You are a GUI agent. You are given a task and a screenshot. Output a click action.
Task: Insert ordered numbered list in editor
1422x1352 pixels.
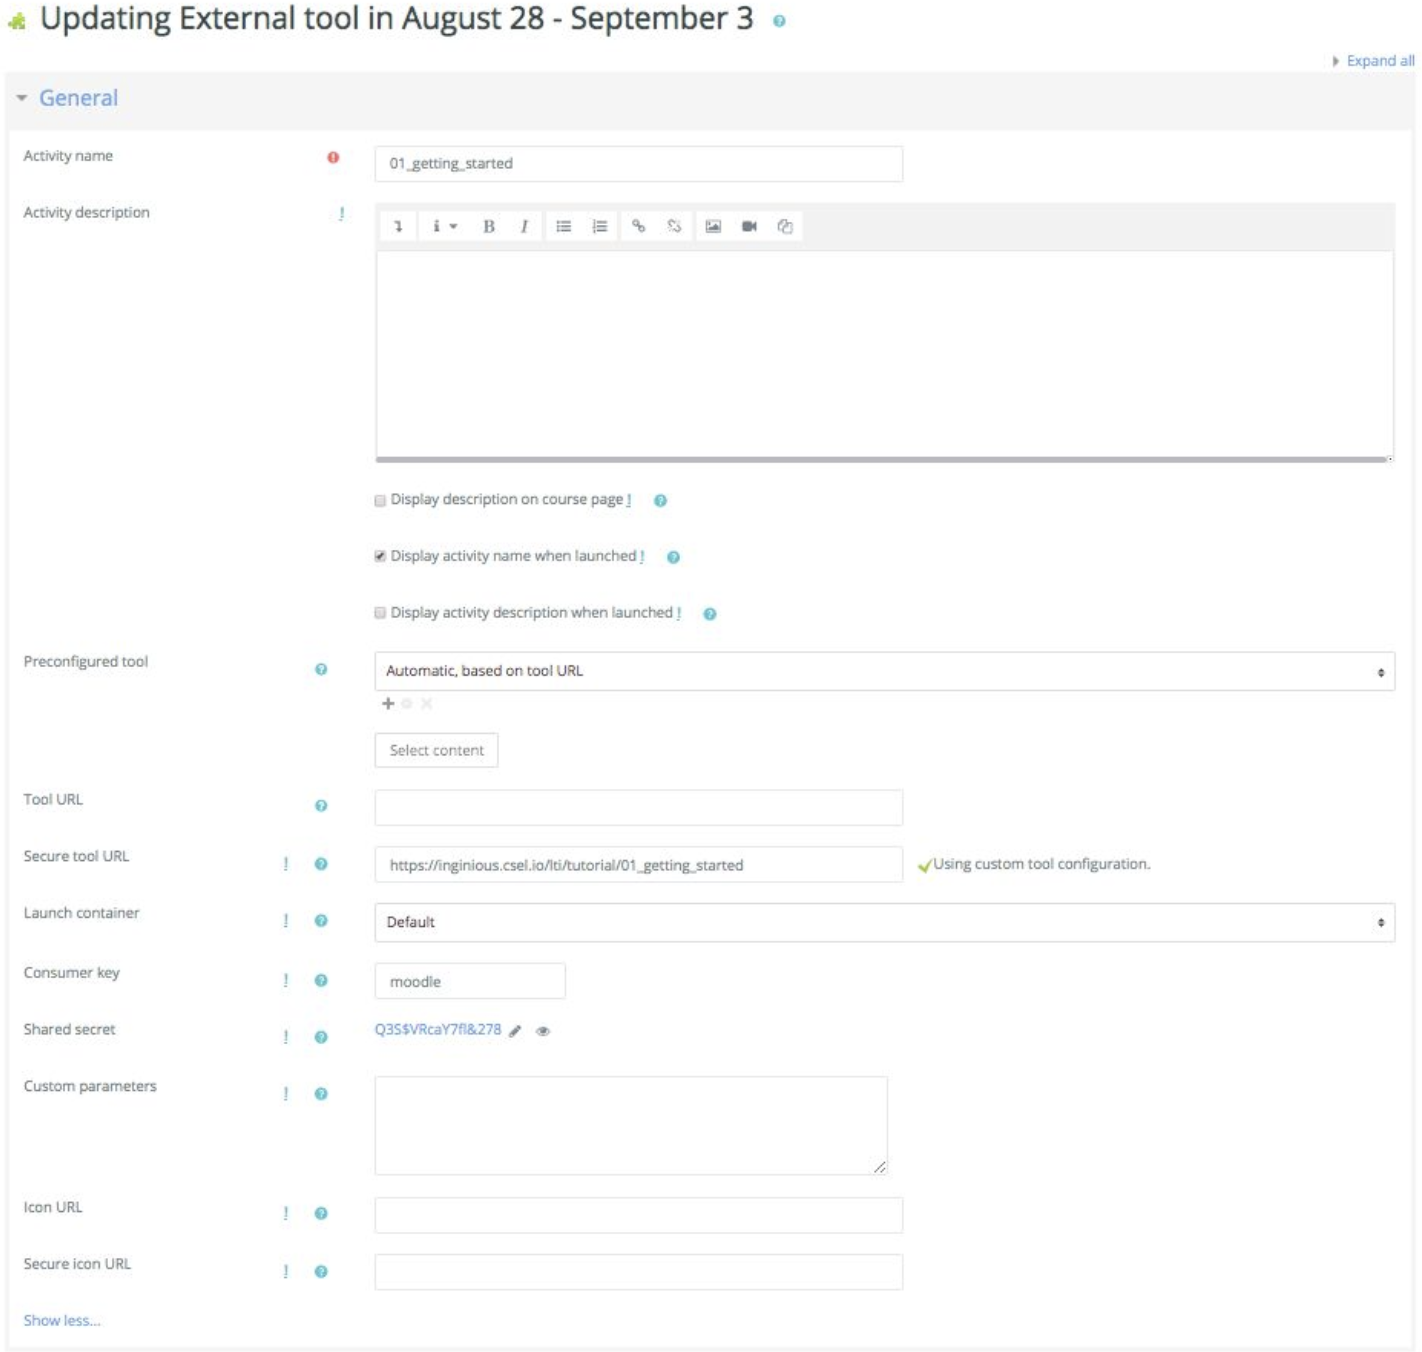coord(600,226)
